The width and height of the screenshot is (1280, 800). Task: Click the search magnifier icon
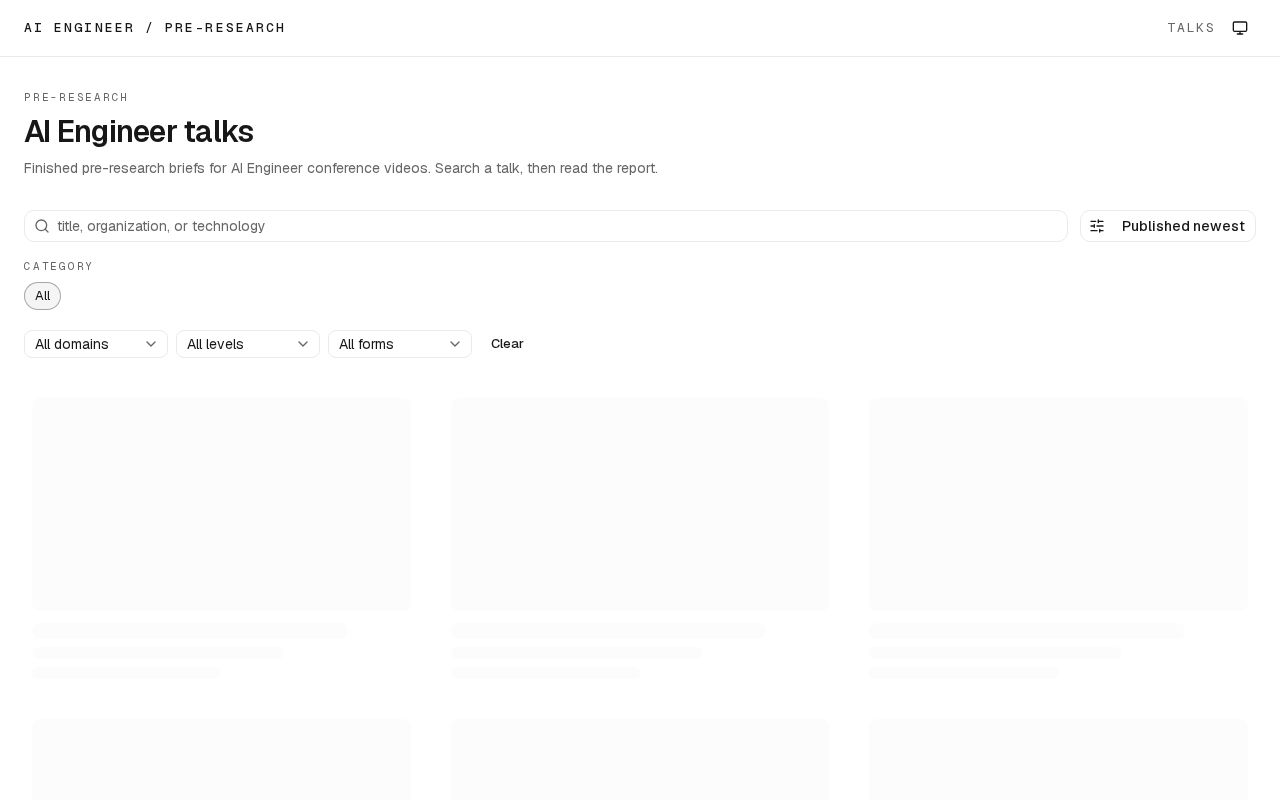42,226
